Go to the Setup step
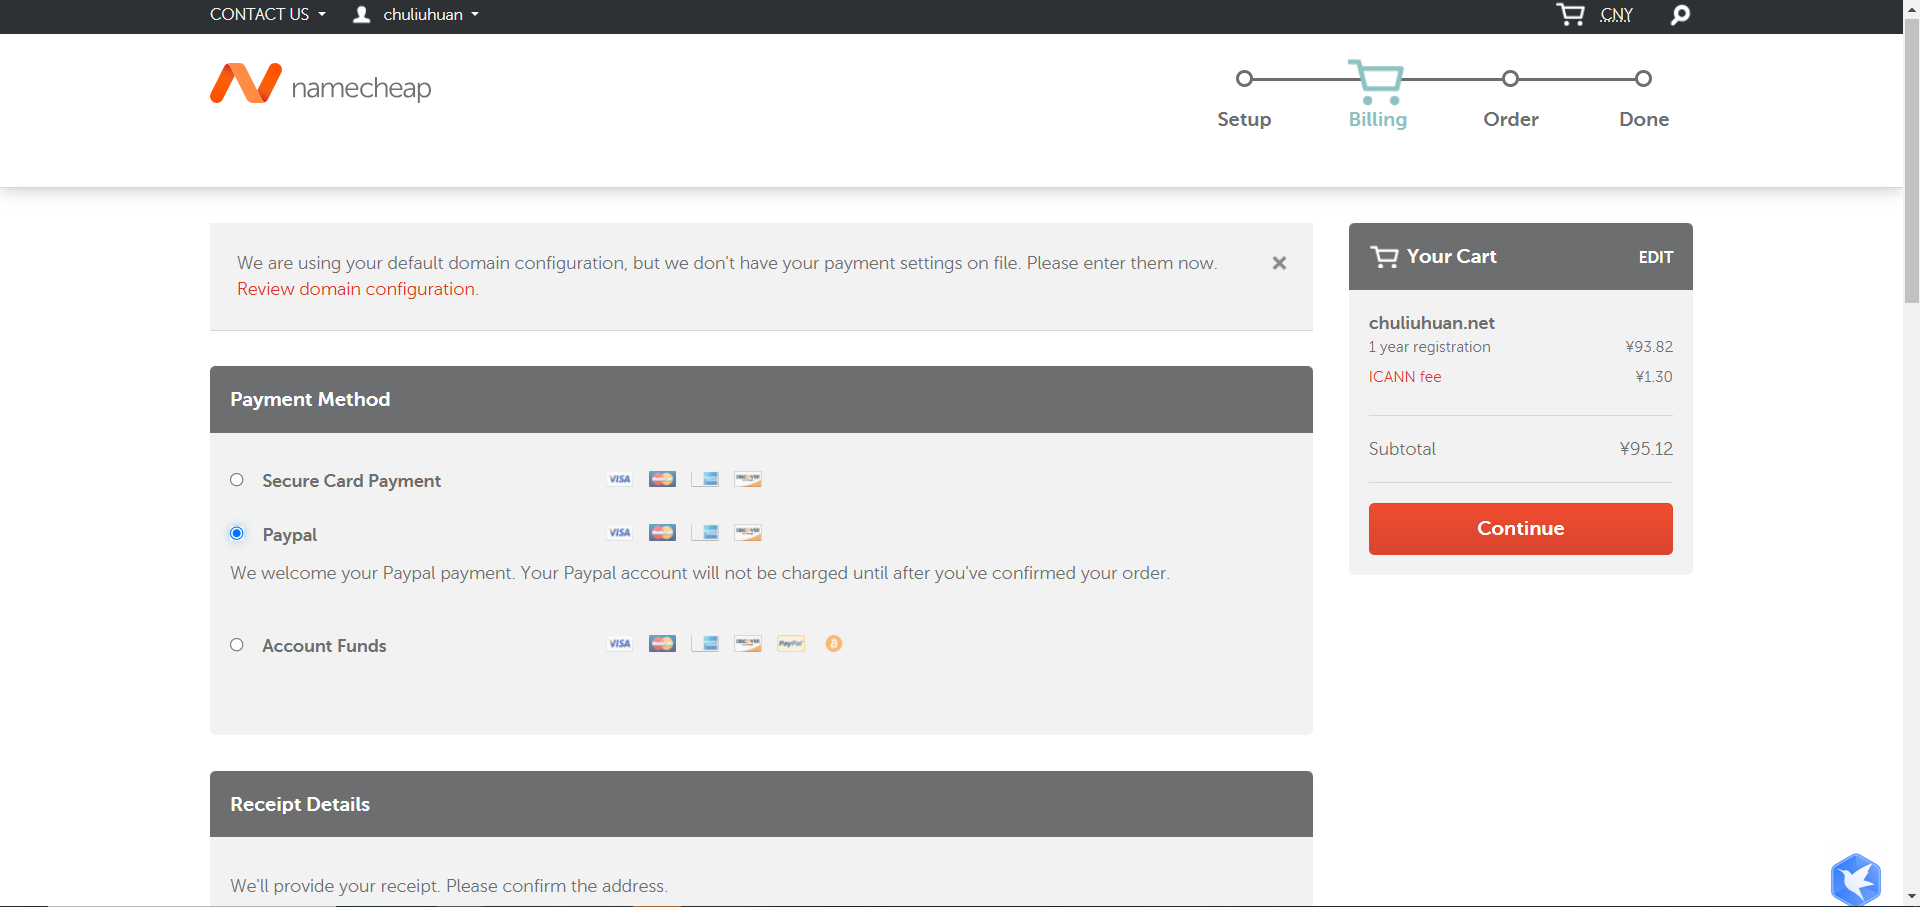The image size is (1920, 907). [1244, 119]
